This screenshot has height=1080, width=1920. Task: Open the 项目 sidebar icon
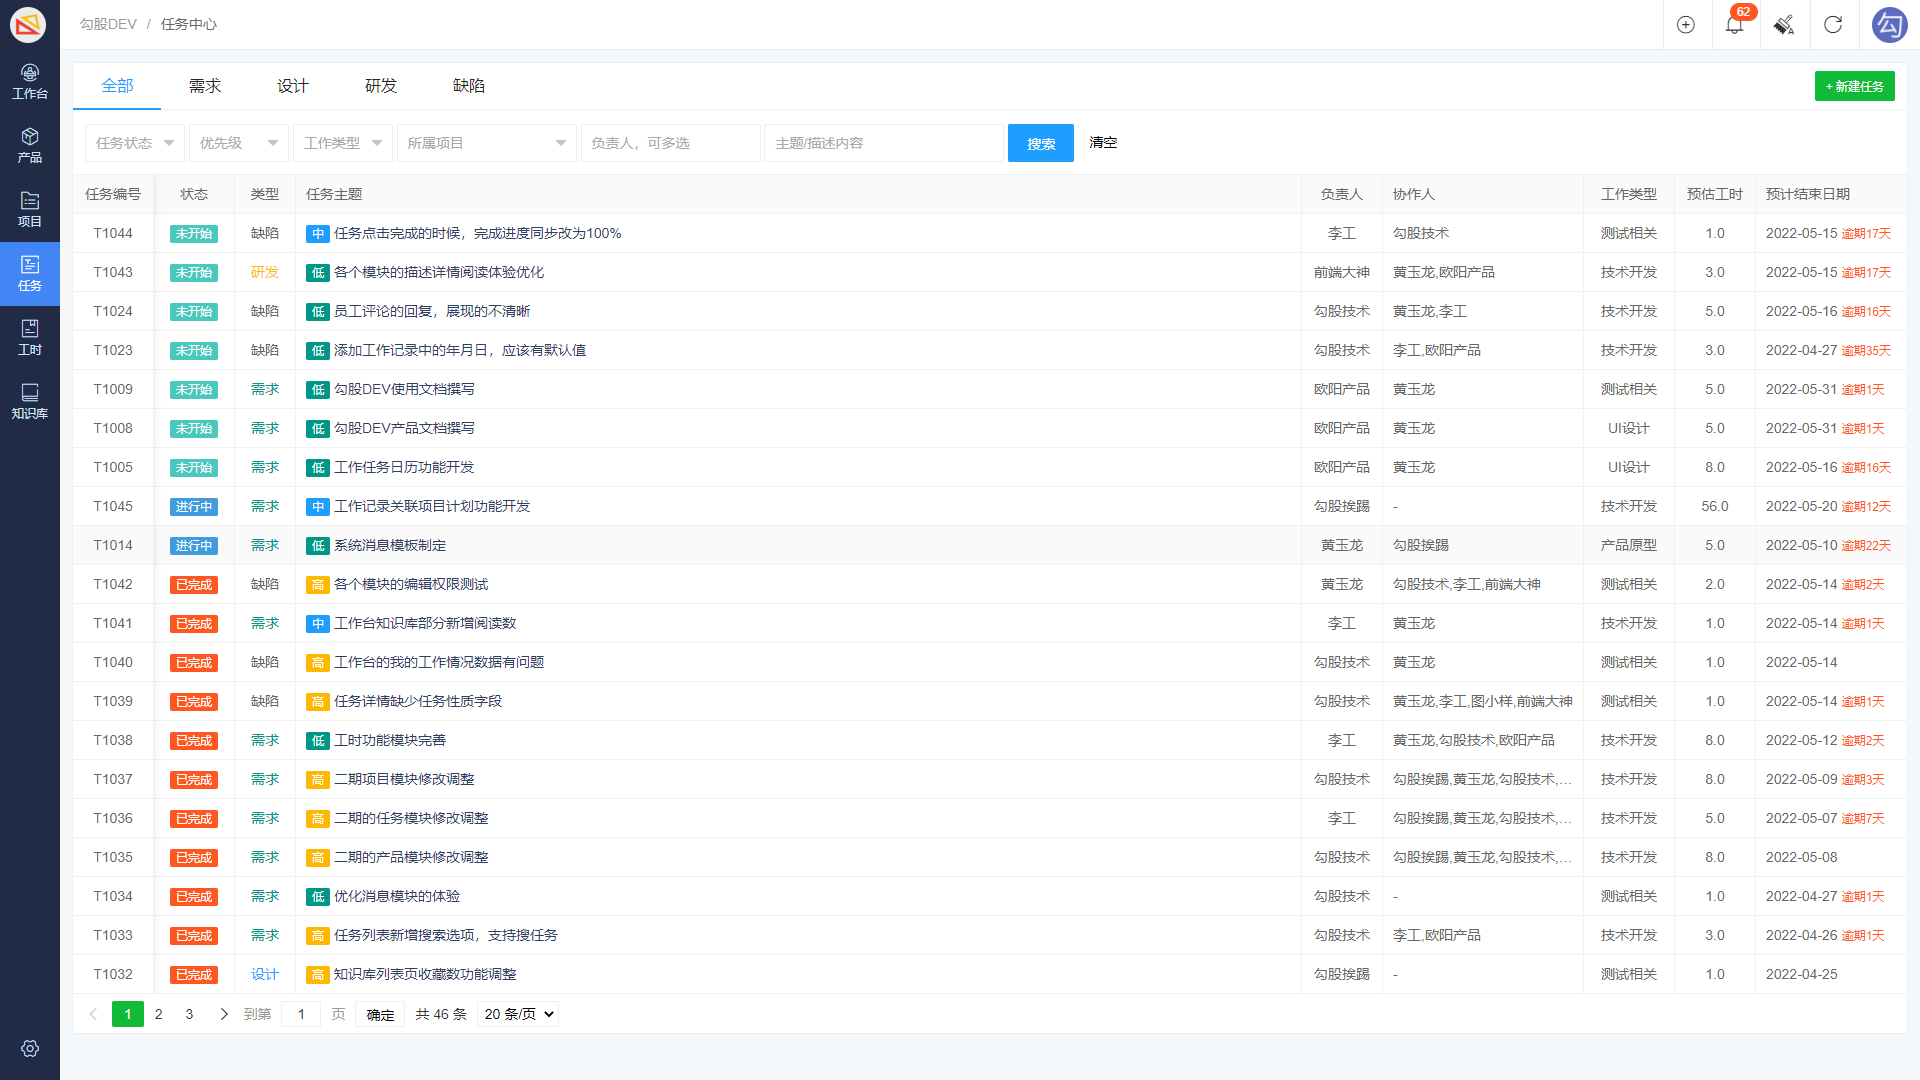pyautogui.click(x=30, y=210)
